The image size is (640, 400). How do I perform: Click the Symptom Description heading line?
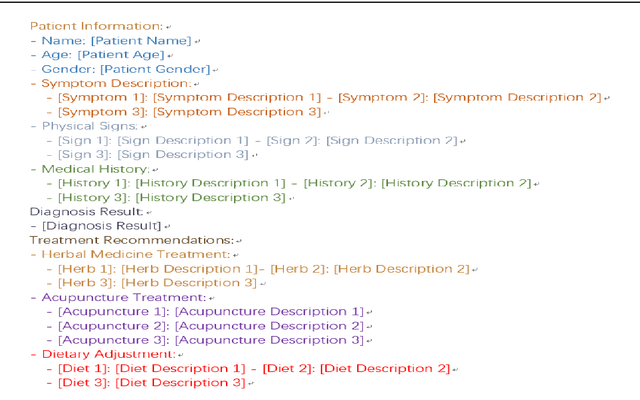(x=102, y=83)
